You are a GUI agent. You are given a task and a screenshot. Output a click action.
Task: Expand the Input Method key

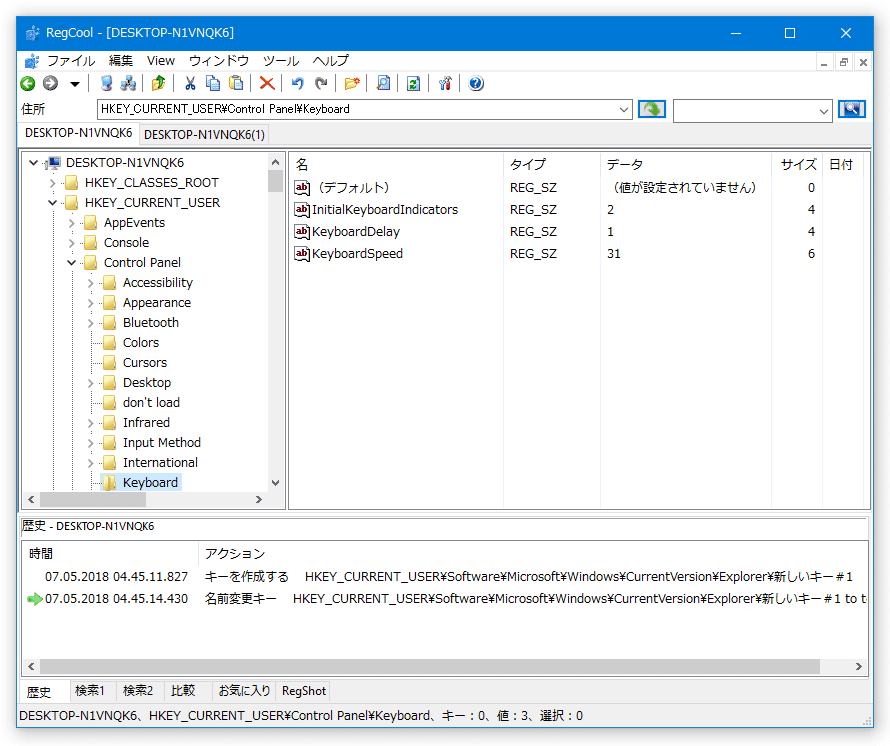pyautogui.click(x=90, y=443)
